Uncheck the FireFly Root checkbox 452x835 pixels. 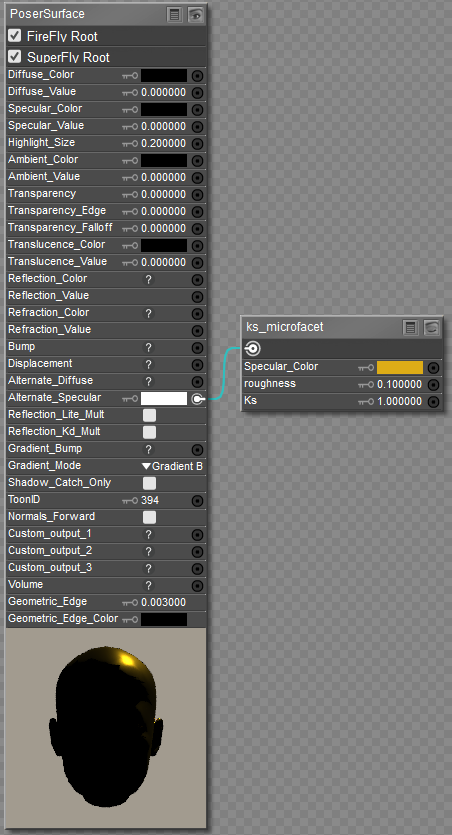pyautogui.click(x=15, y=36)
